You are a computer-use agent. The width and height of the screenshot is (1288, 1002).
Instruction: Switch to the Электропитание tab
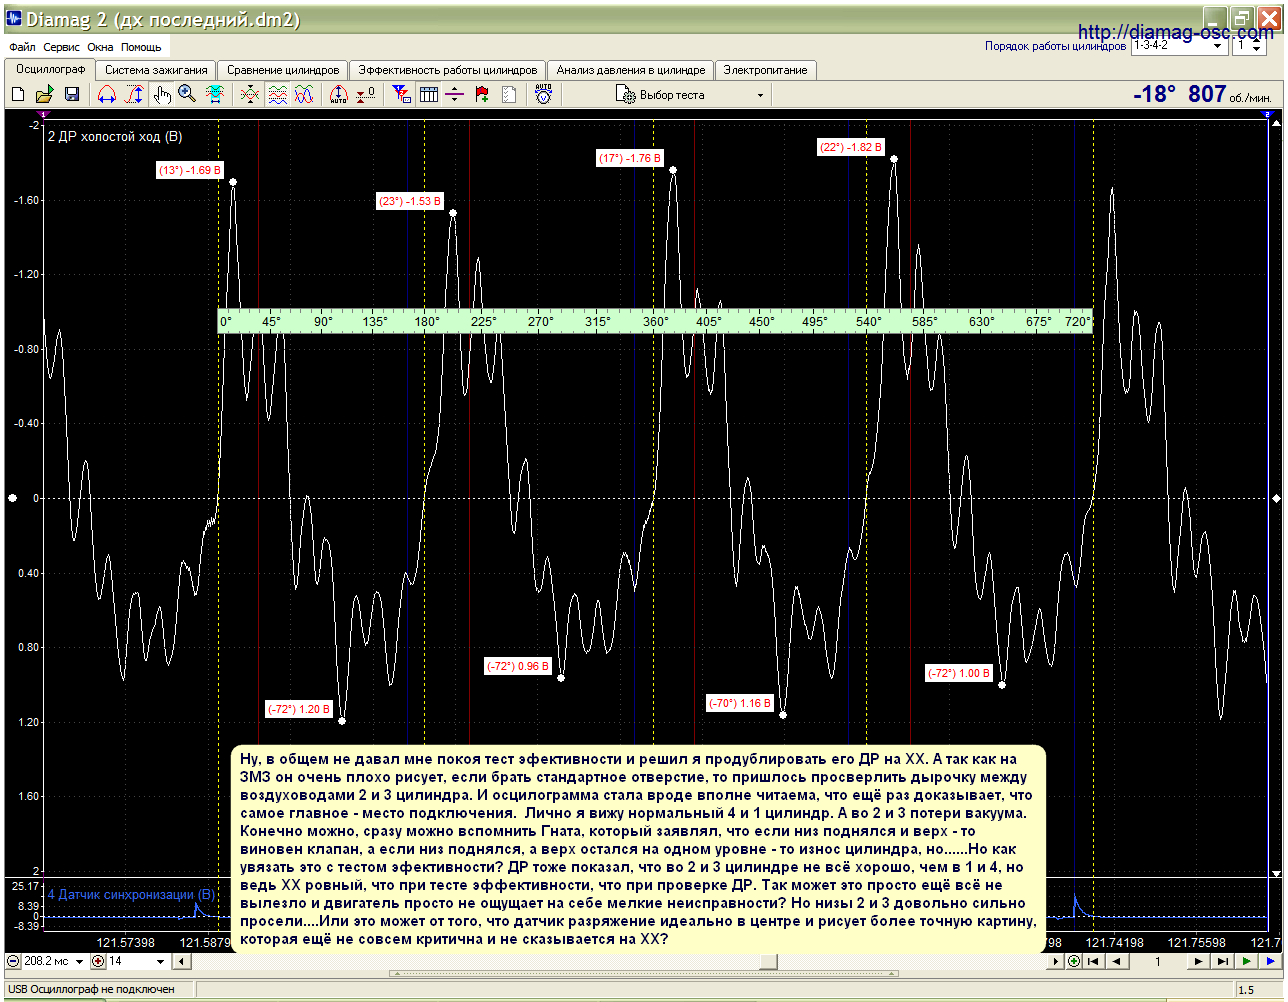pos(765,70)
